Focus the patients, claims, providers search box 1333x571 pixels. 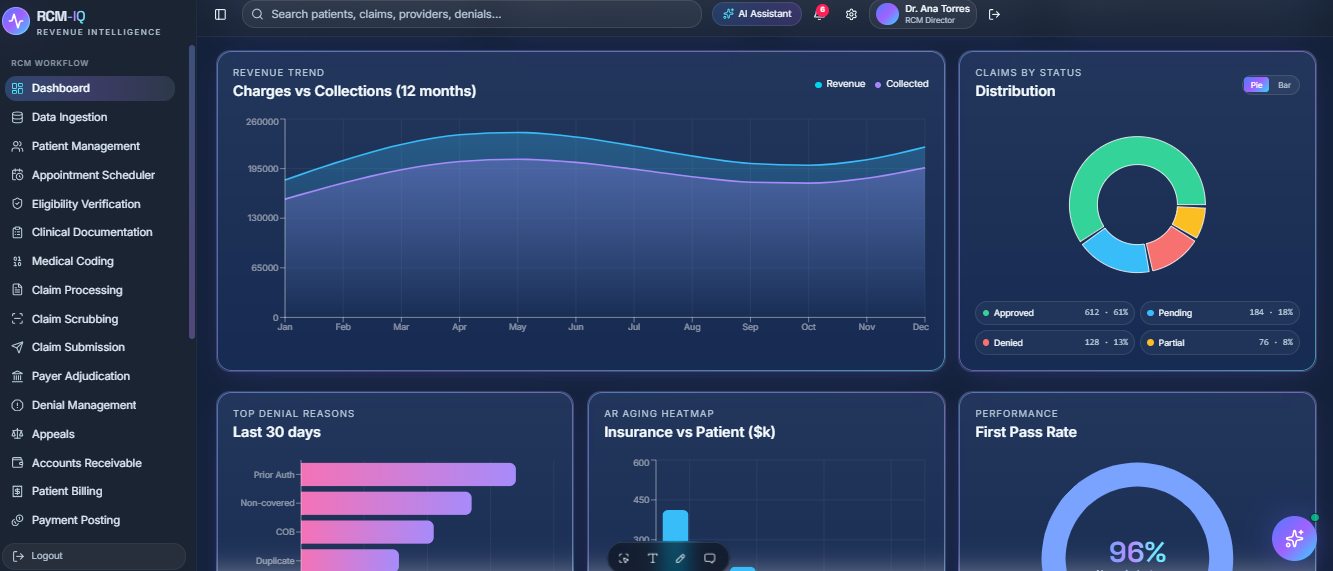(471, 14)
